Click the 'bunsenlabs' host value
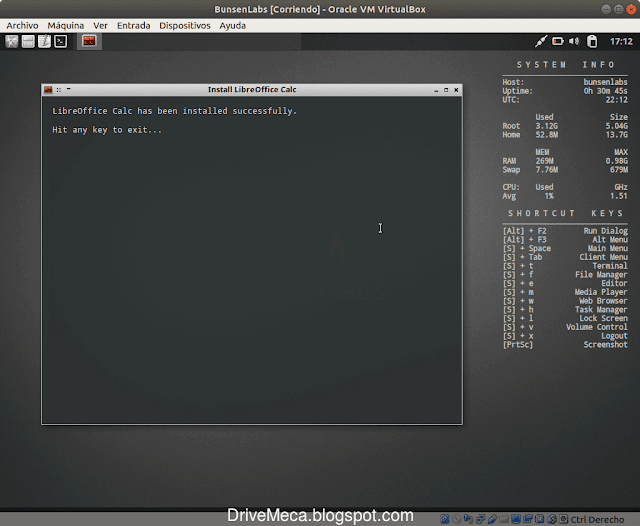Screen dimensions: 640x526 pos(605,82)
